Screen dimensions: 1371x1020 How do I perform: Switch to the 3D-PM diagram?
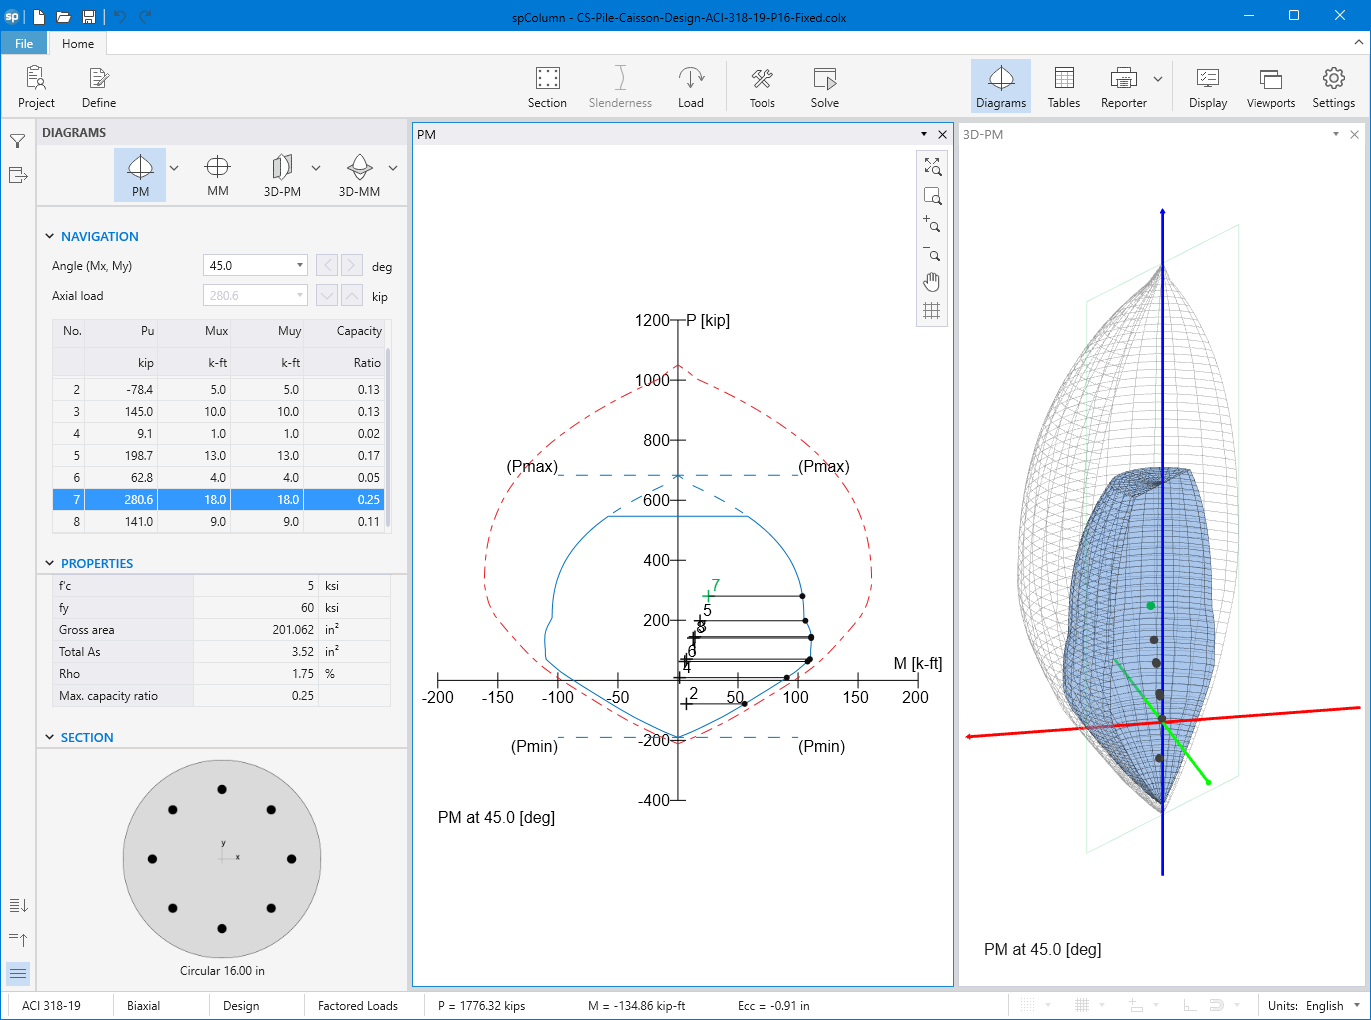(281, 173)
